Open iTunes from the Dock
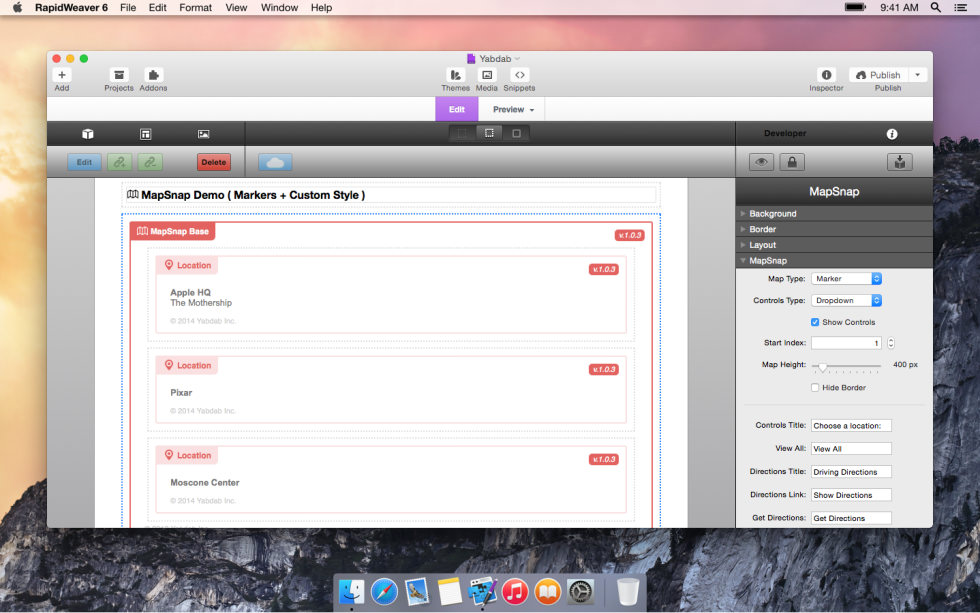Image resolution: width=980 pixels, height=613 pixels. 515,592
